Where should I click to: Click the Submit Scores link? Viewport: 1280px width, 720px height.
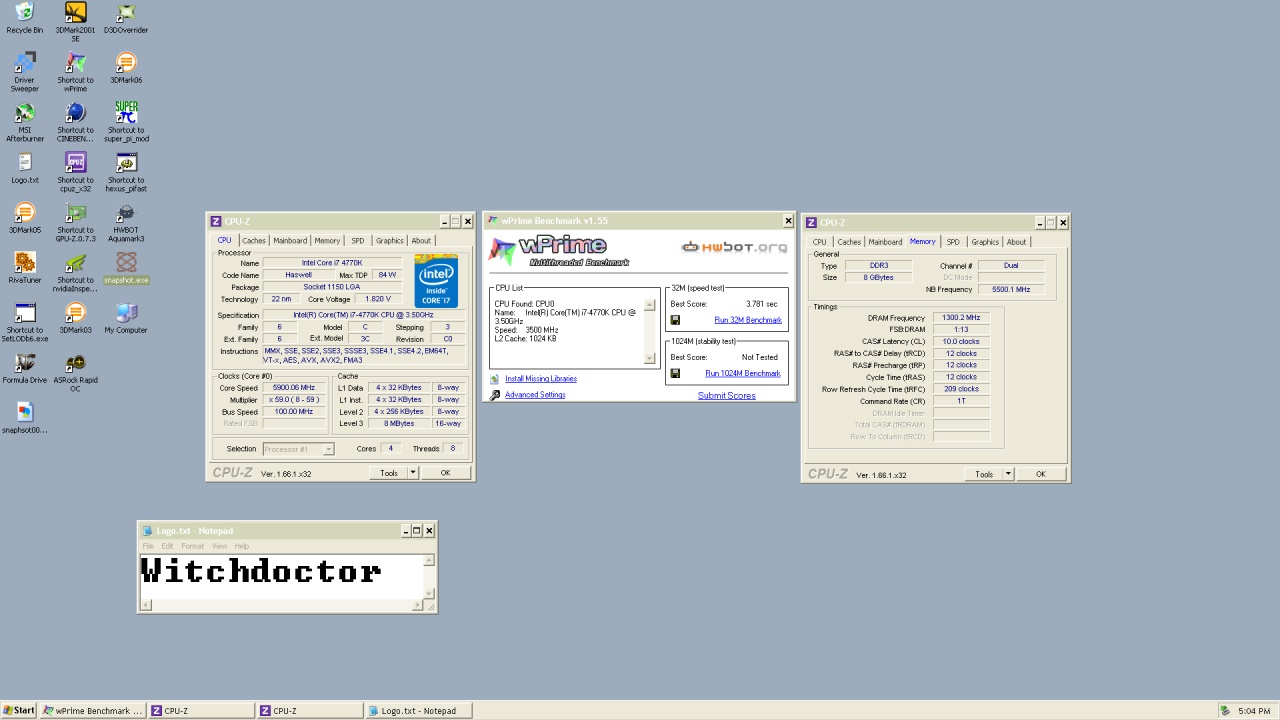point(726,396)
